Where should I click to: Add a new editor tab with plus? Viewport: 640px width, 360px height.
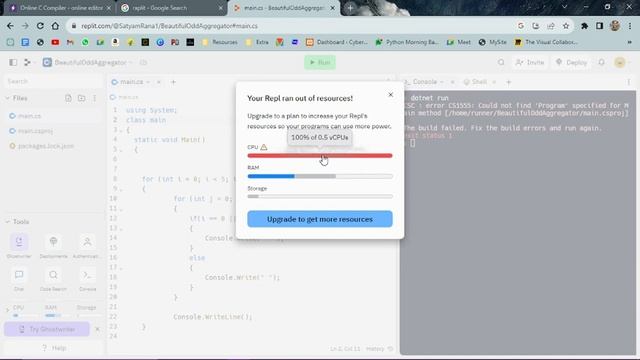(x=173, y=82)
